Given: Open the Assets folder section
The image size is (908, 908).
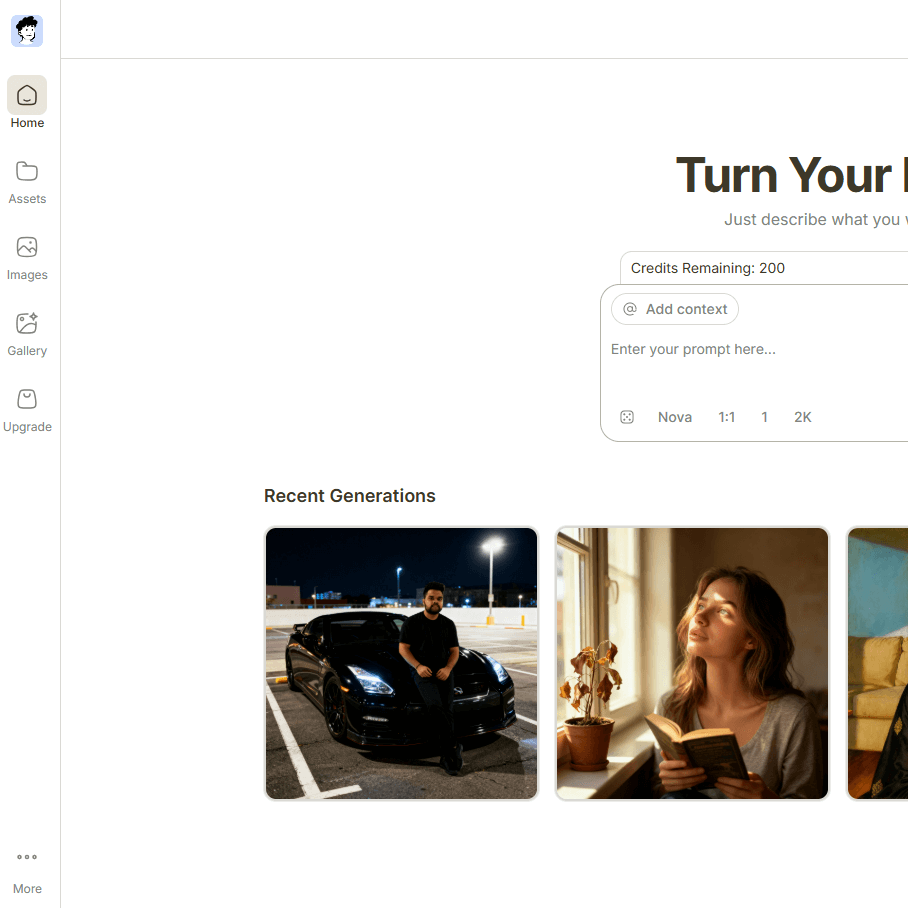Looking at the screenshot, I should pos(27,180).
